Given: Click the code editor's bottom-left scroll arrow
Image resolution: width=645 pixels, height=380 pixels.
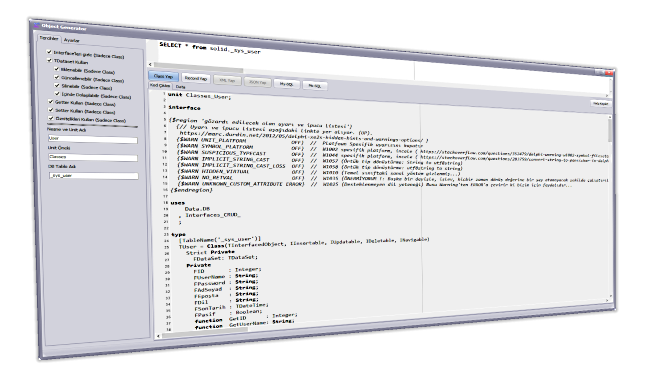Looking at the screenshot, I should point(159,336).
